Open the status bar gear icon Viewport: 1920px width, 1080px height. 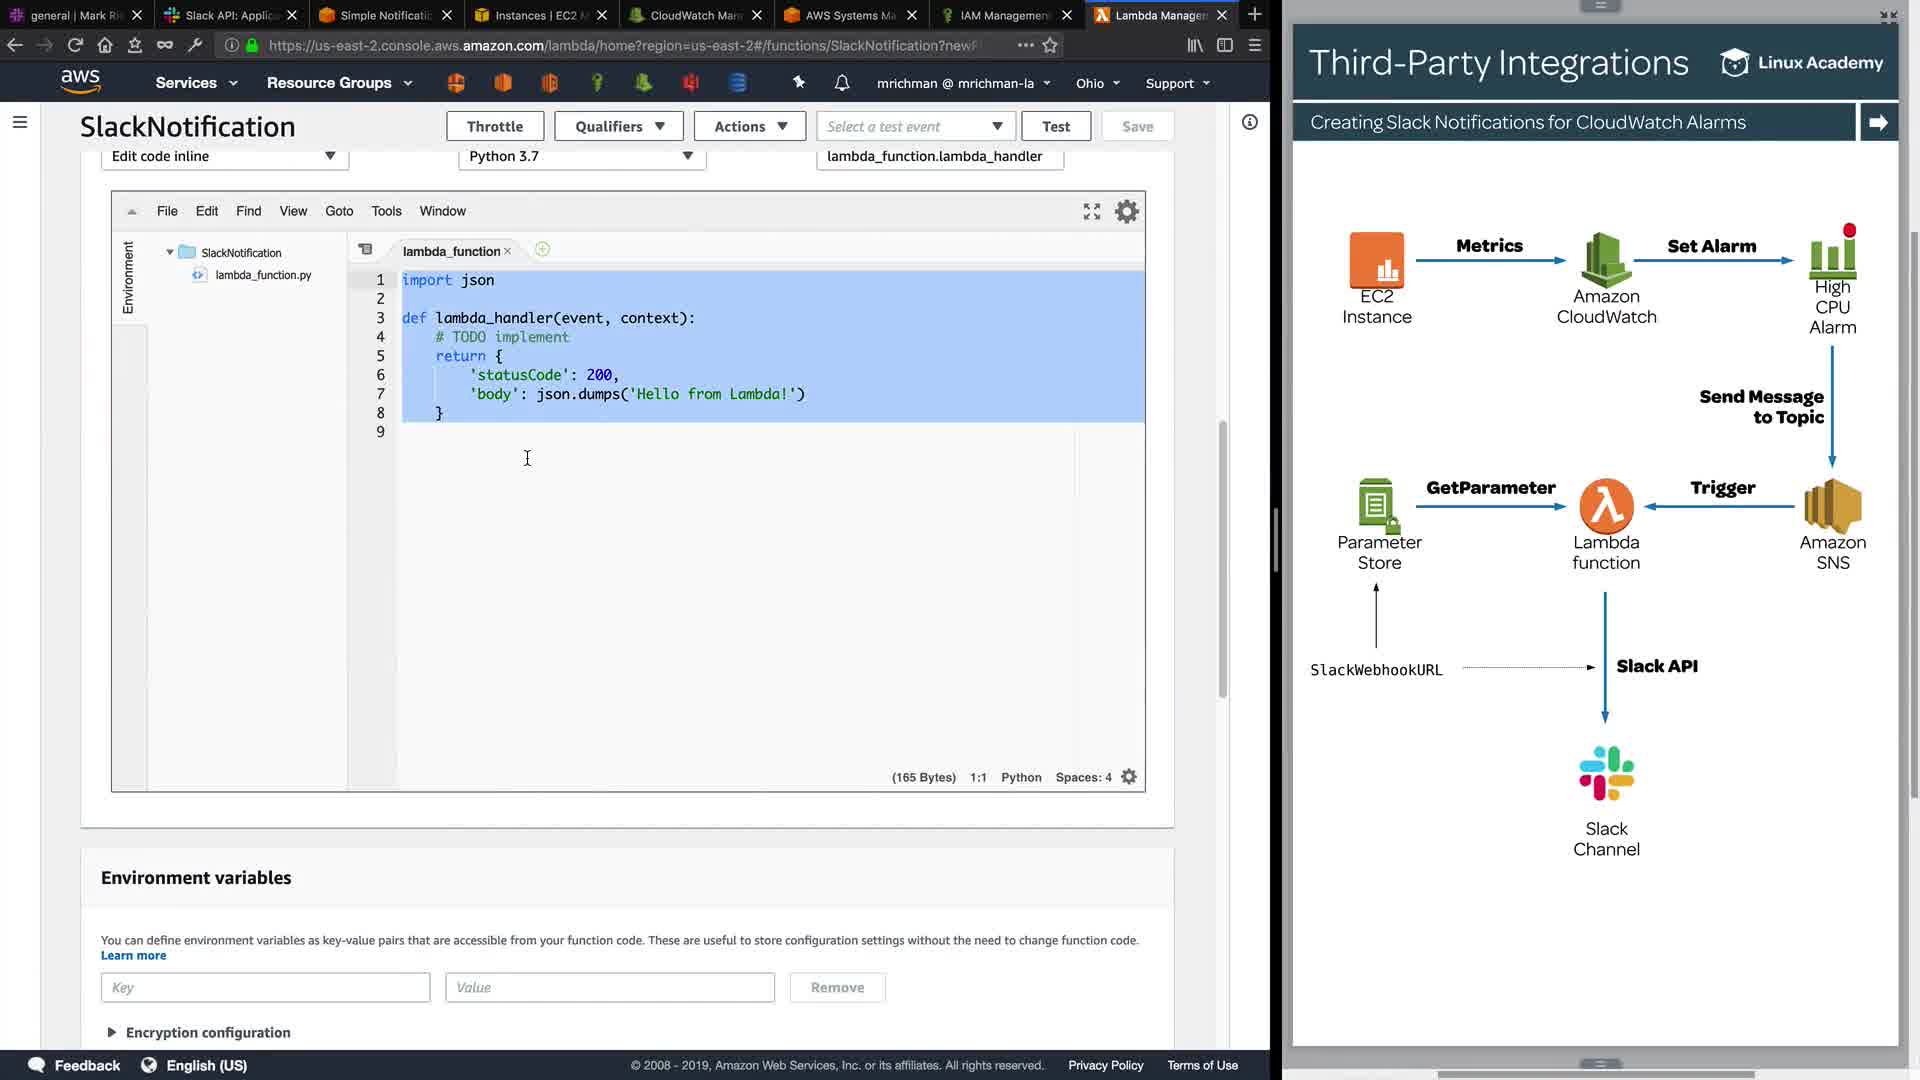click(x=1129, y=777)
